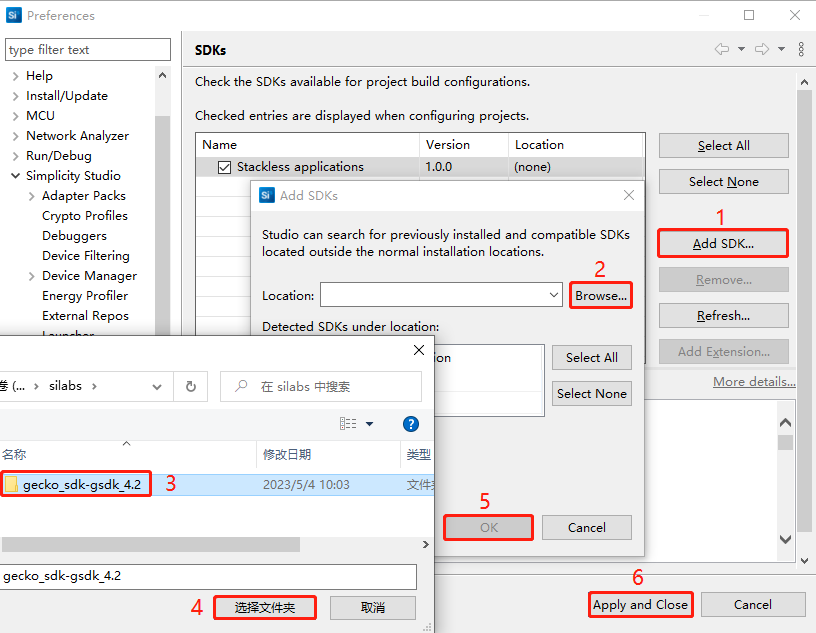Click the forward navigation arrow in SDKs header
Image resolution: width=816 pixels, height=633 pixels.
click(761, 49)
